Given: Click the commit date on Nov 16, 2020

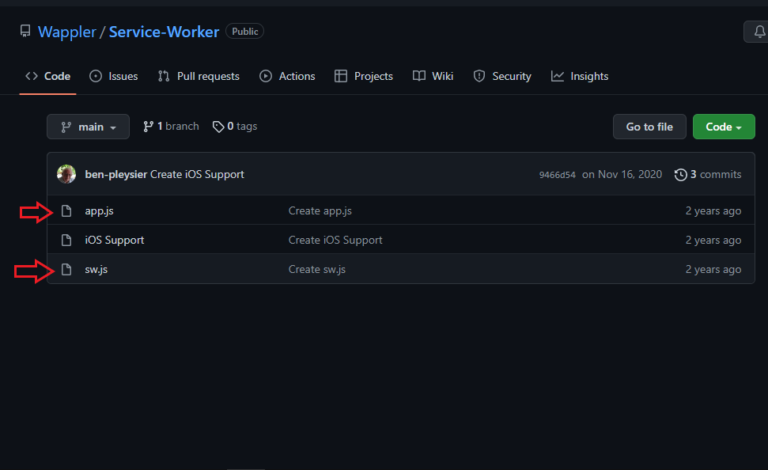Looking at the screenshot, I should pyautogui.click(x=622, y=174).
